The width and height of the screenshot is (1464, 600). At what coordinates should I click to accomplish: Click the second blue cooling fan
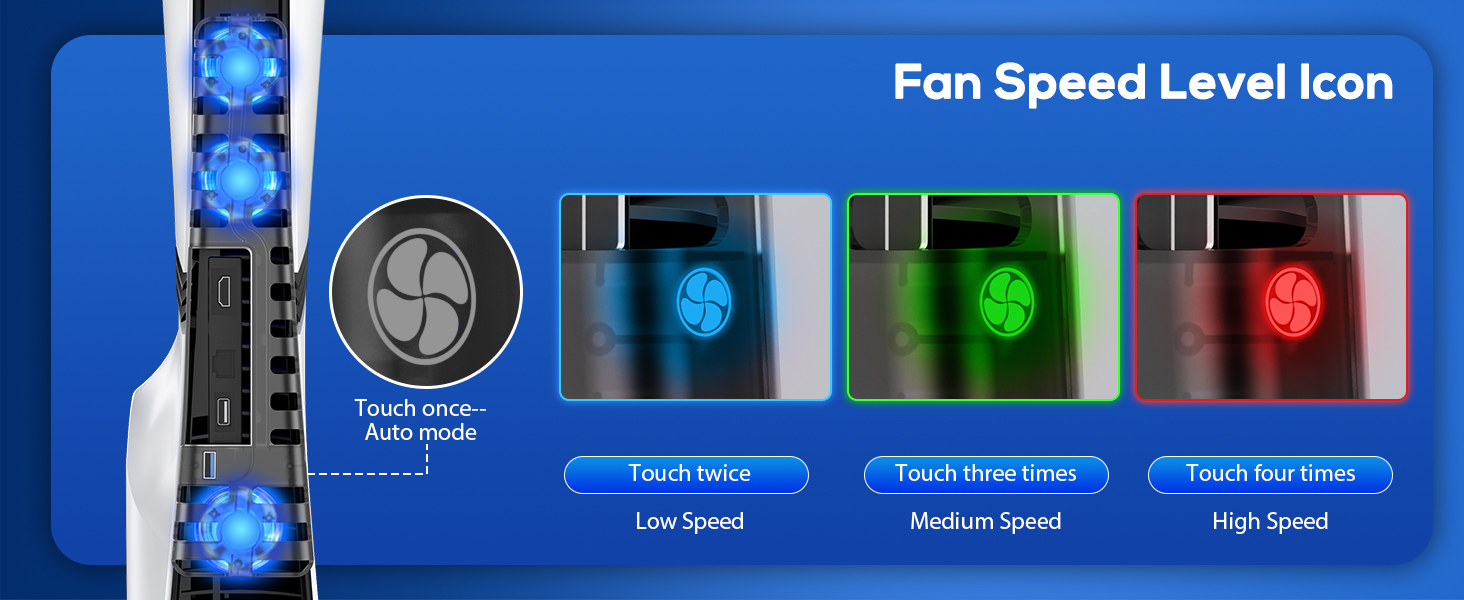point(238,179)
